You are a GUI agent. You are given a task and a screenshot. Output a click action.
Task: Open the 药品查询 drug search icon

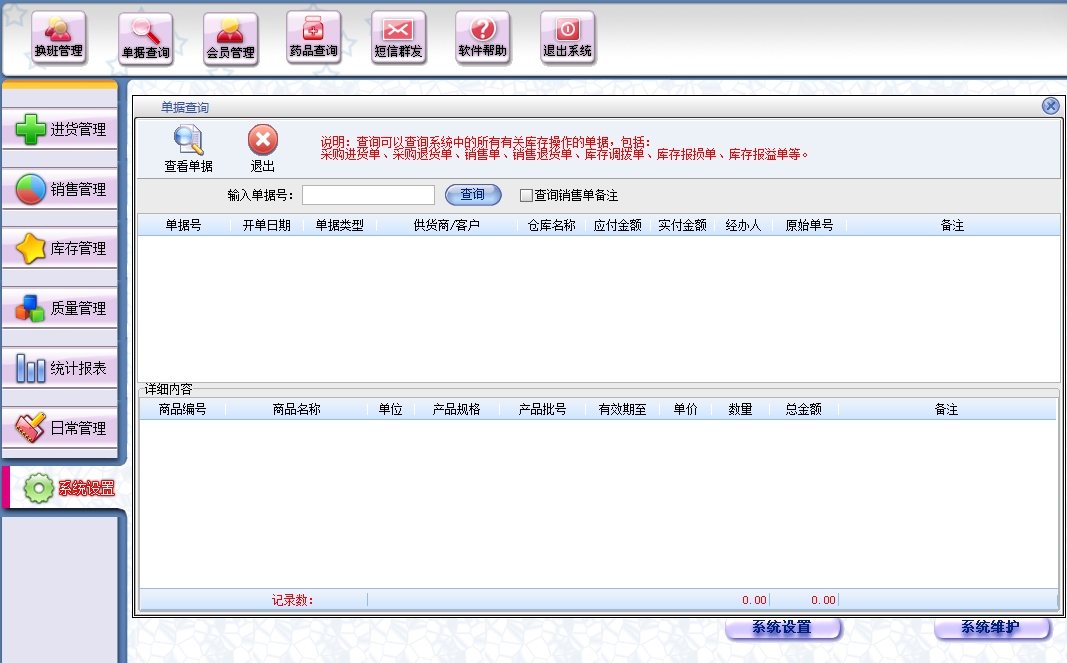(x=313, y=38)
